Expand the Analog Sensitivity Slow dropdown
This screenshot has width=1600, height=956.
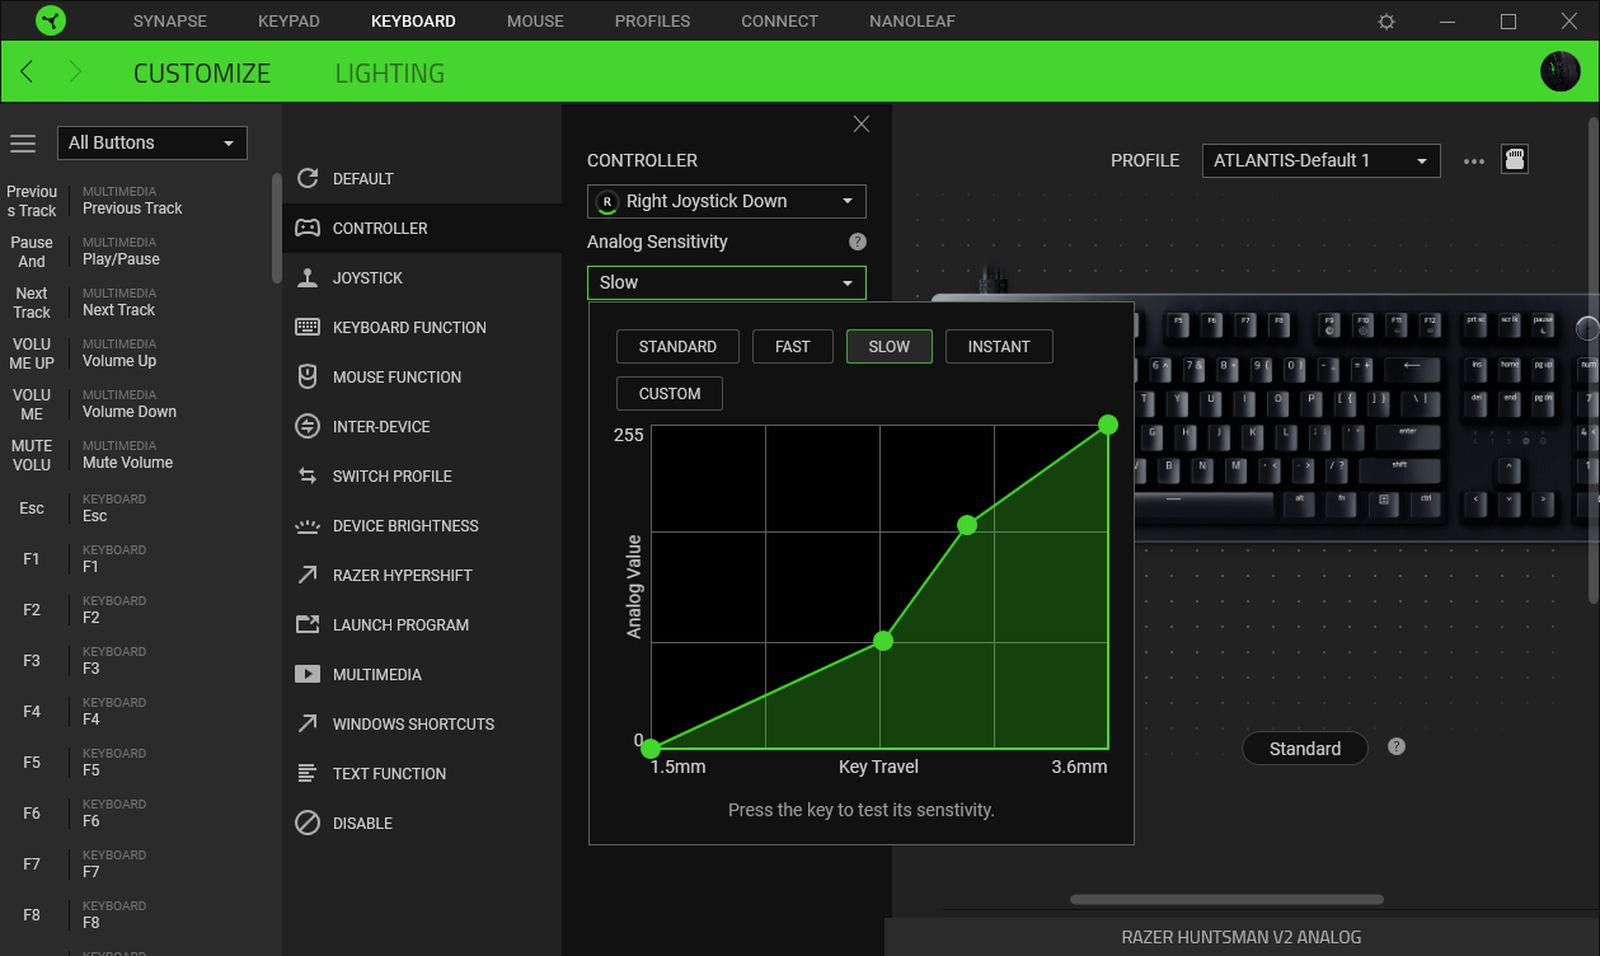pos(726,283)
